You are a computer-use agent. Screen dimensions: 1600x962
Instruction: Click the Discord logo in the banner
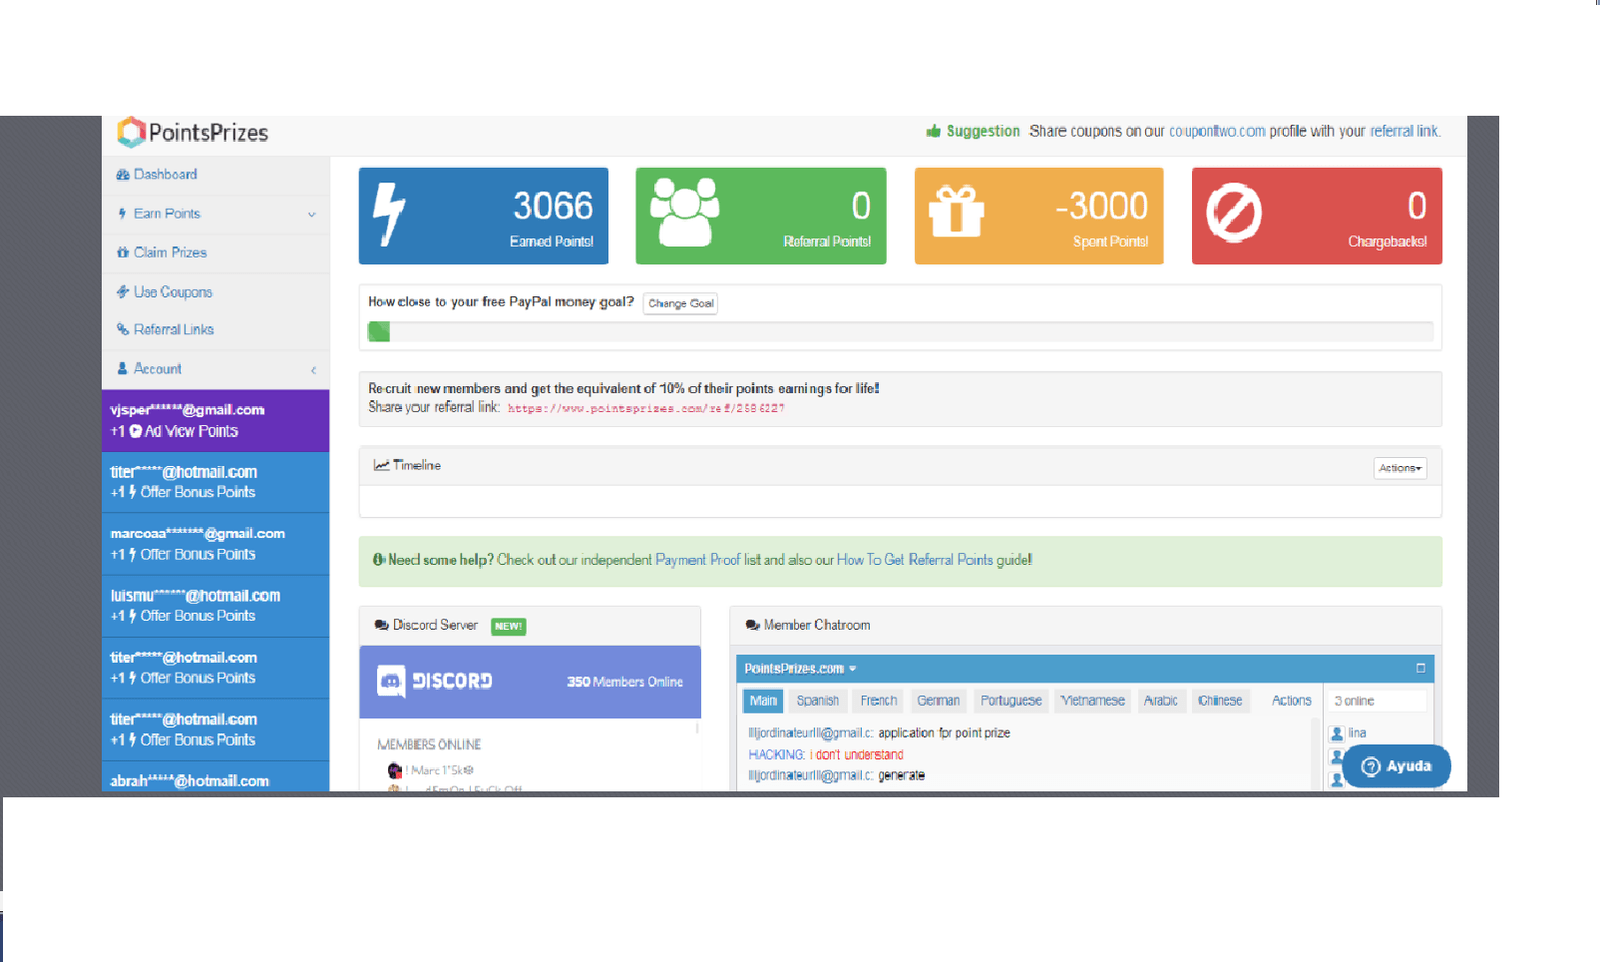pyautogui.click(x=391, y=681)
